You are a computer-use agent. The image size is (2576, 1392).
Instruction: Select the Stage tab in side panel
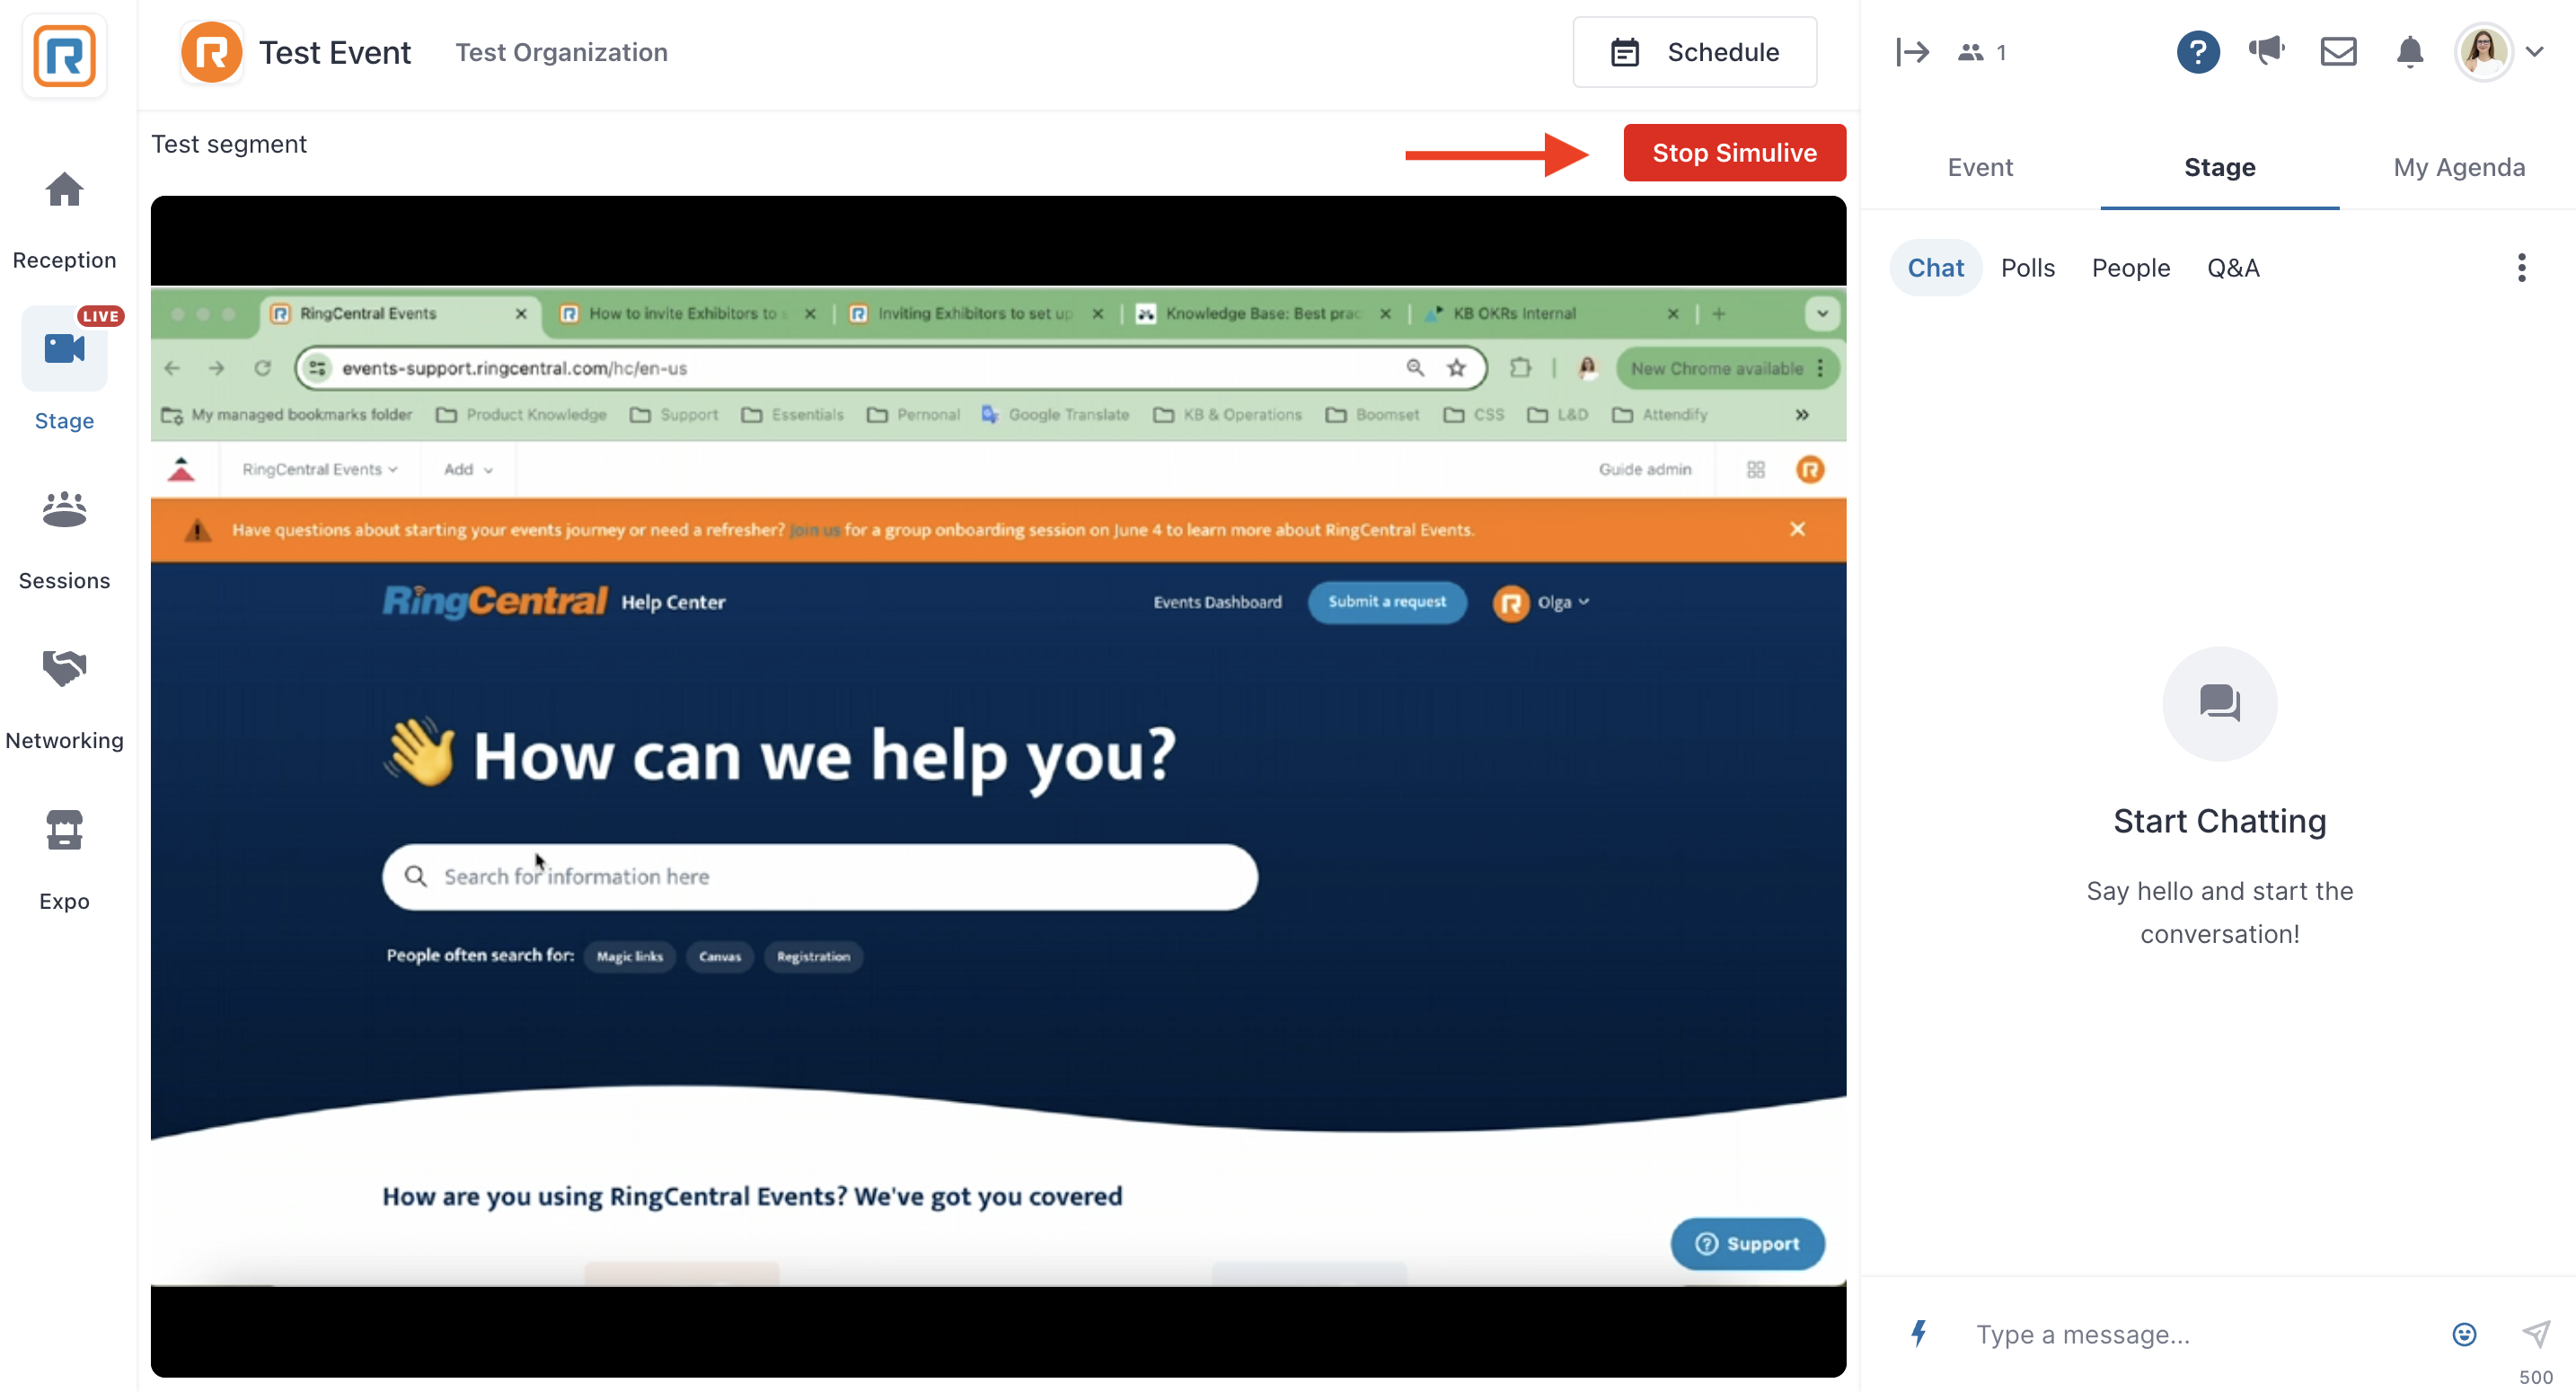2219,167
